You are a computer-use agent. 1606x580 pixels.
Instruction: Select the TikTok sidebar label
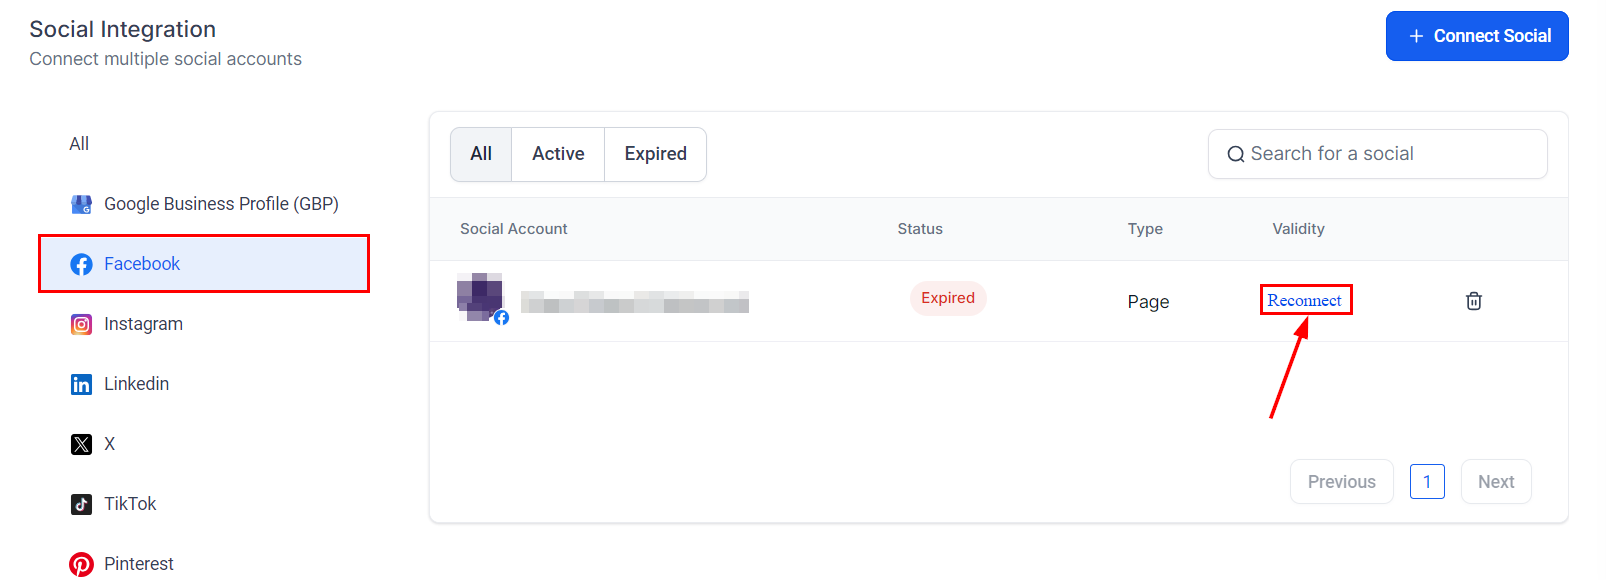pos(130,504)
